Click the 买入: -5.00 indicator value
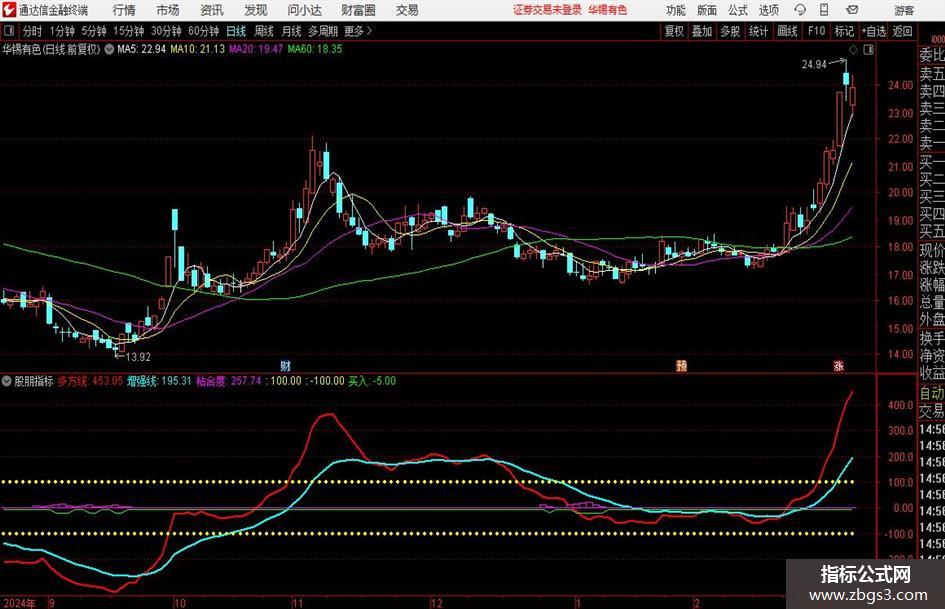 tap(372, 381)
